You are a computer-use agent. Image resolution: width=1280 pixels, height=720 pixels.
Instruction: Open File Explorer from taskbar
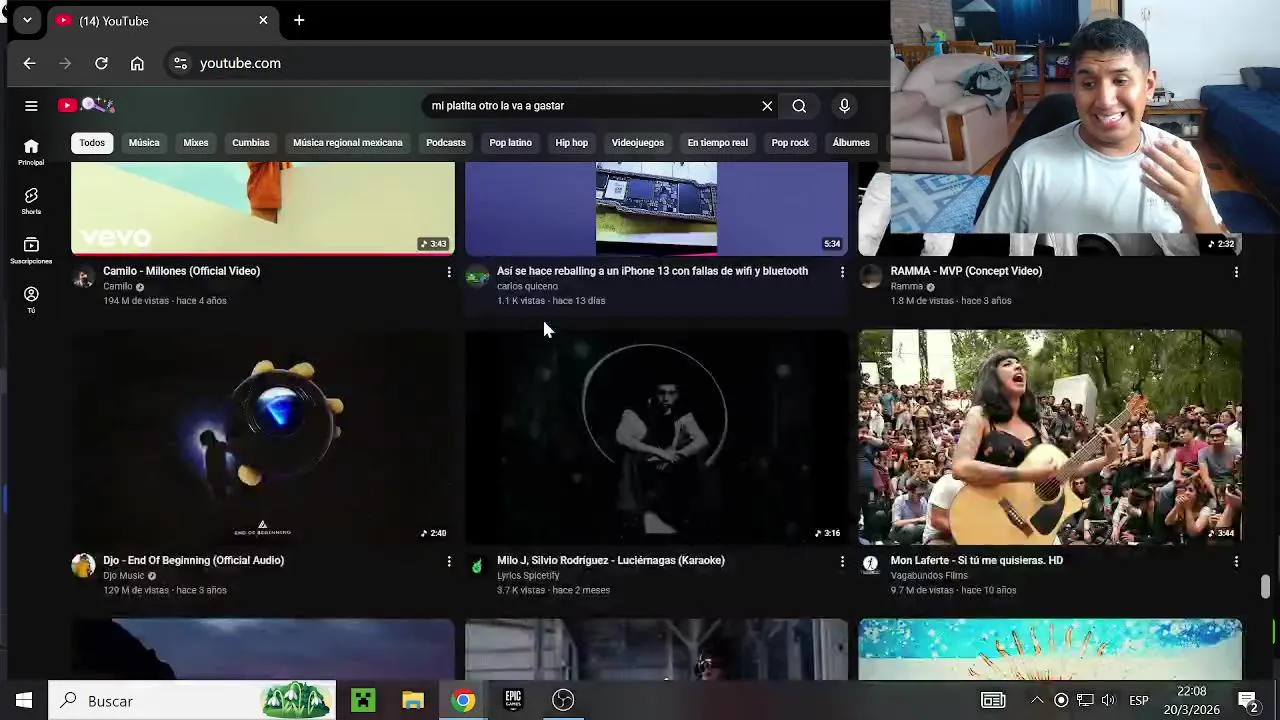point(413,700)
